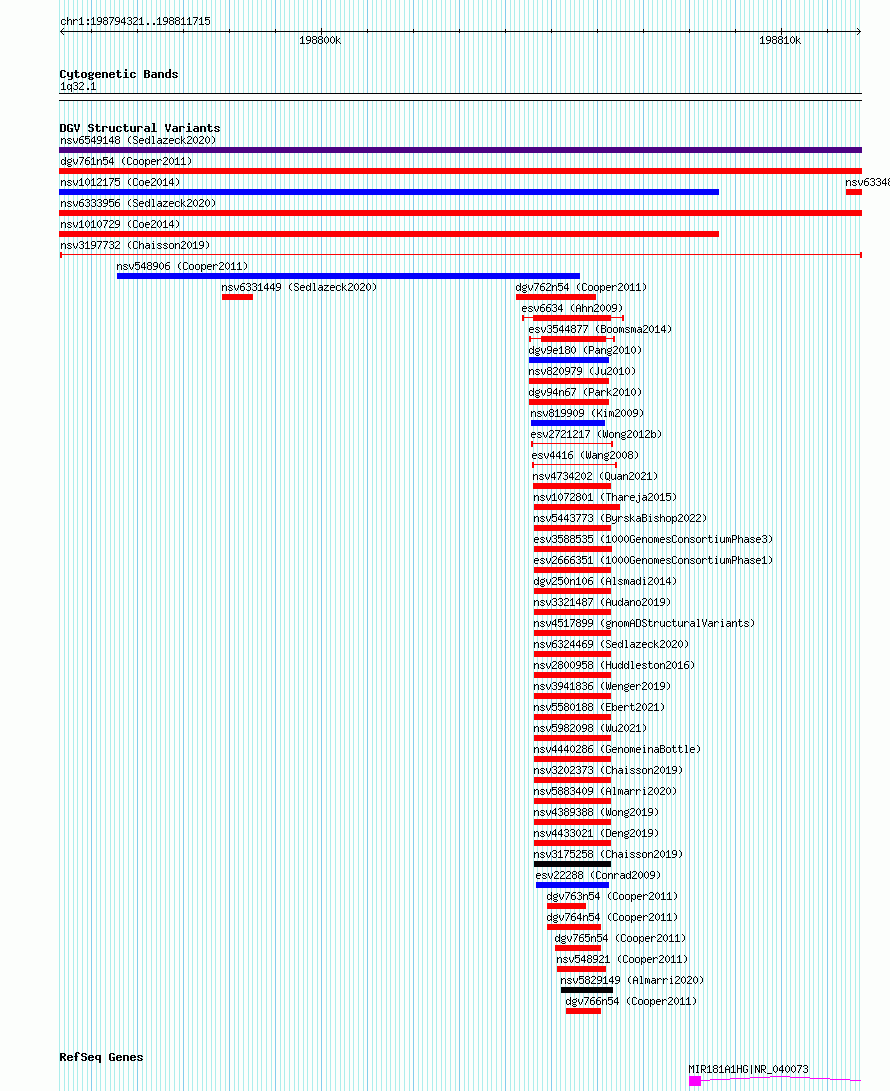The height and width of the screenshot is (1091, 890).
Task: Open the dgv762n54 (Cooper2011) variant label
Action: click(x=581, y=287)
